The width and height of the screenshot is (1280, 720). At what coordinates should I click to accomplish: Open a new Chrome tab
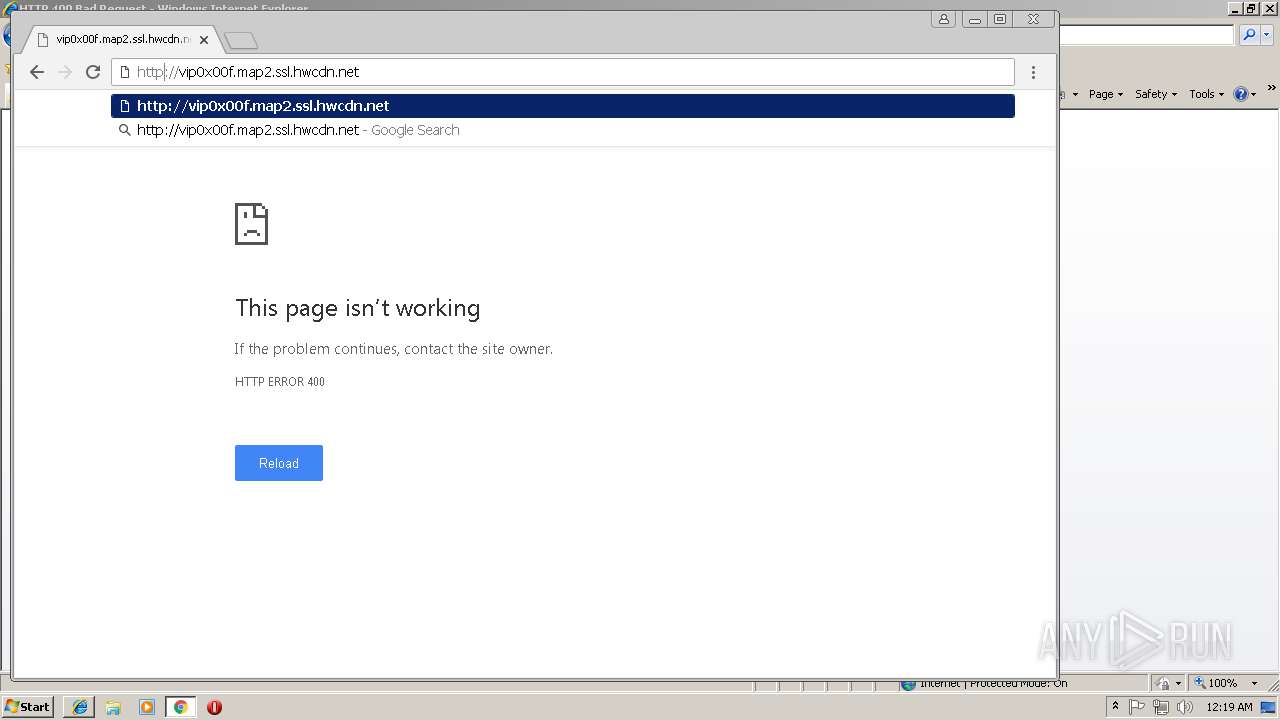point(241,40)
